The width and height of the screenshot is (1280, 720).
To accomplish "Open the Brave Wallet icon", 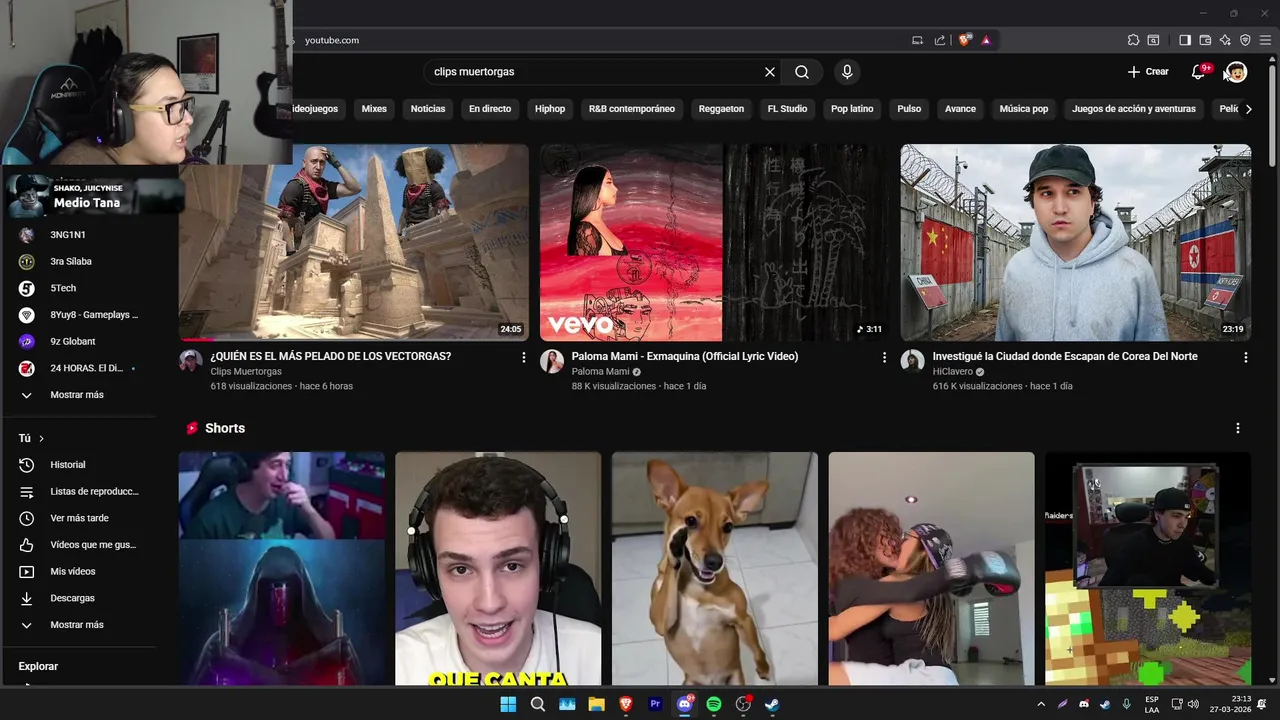I will (x=1205, y=40).
